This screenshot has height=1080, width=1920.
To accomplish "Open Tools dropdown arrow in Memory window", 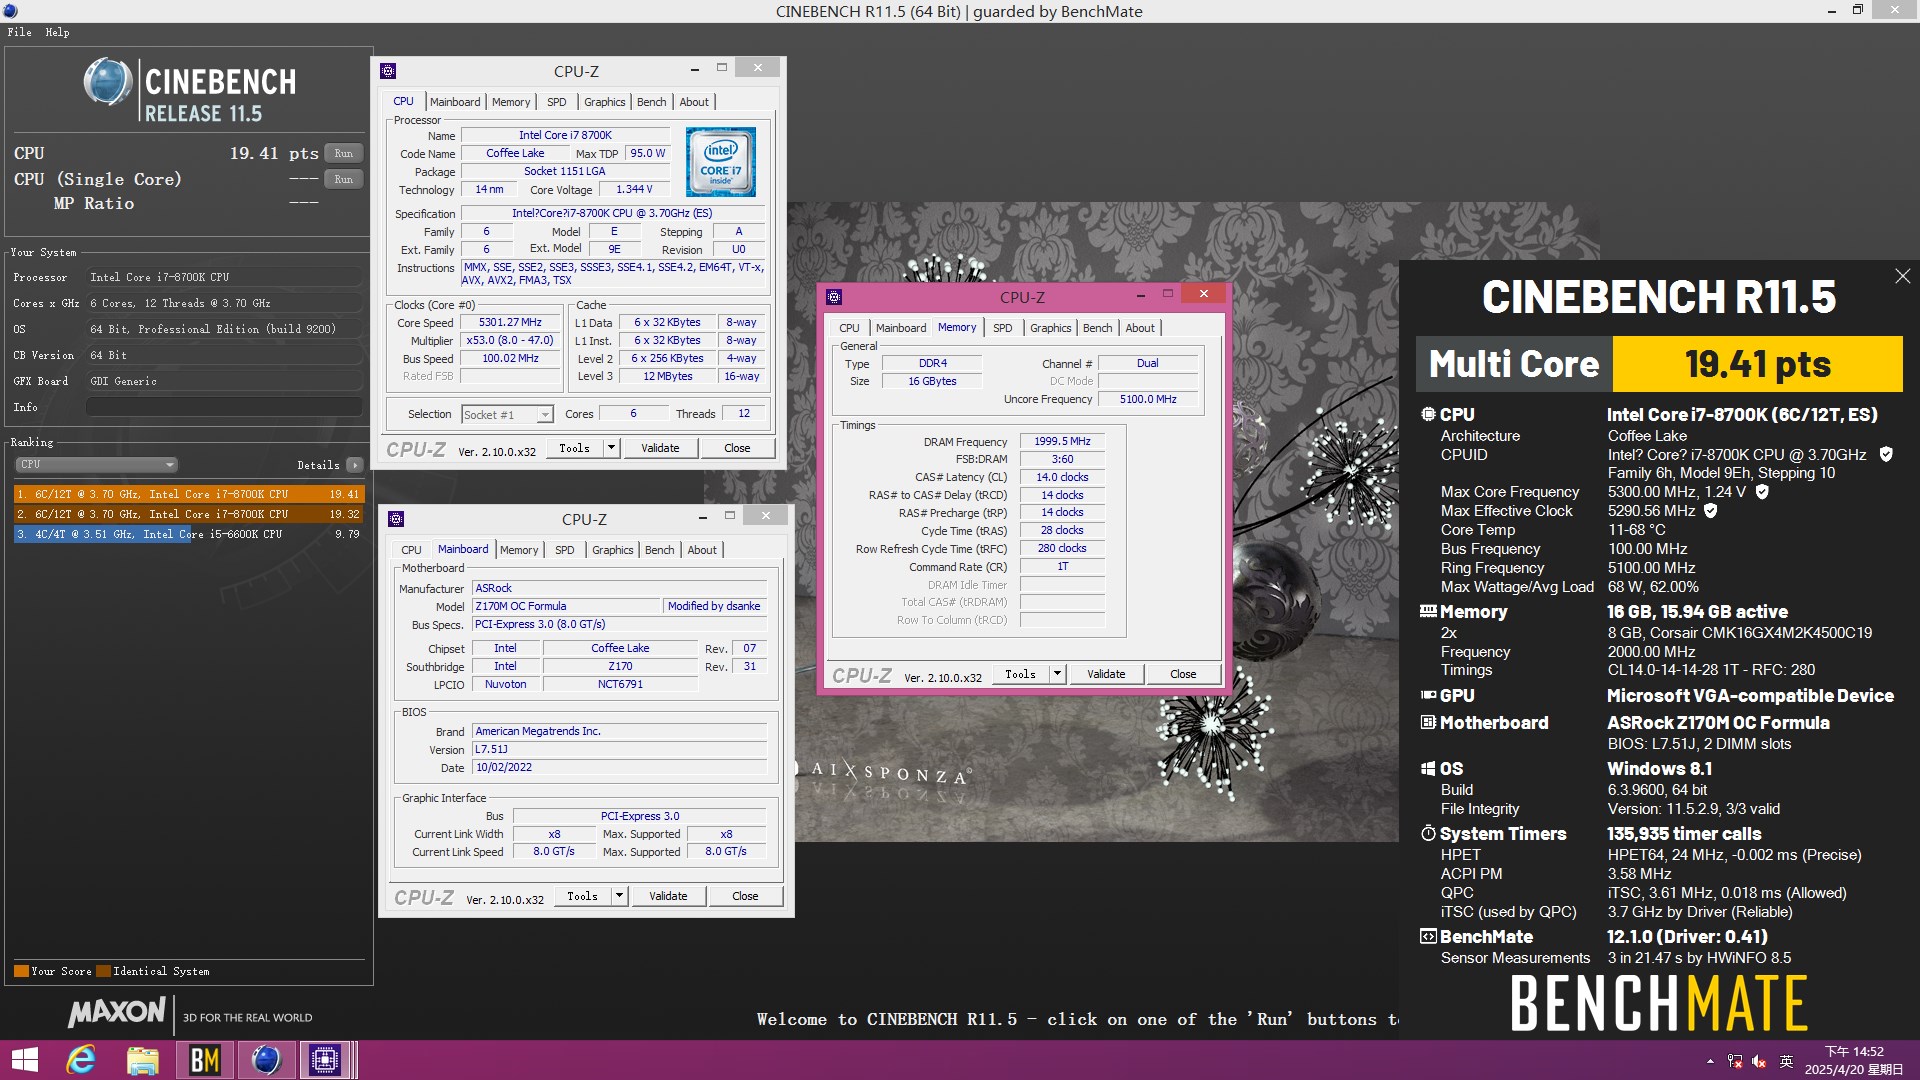I will tap(1057, 674).
